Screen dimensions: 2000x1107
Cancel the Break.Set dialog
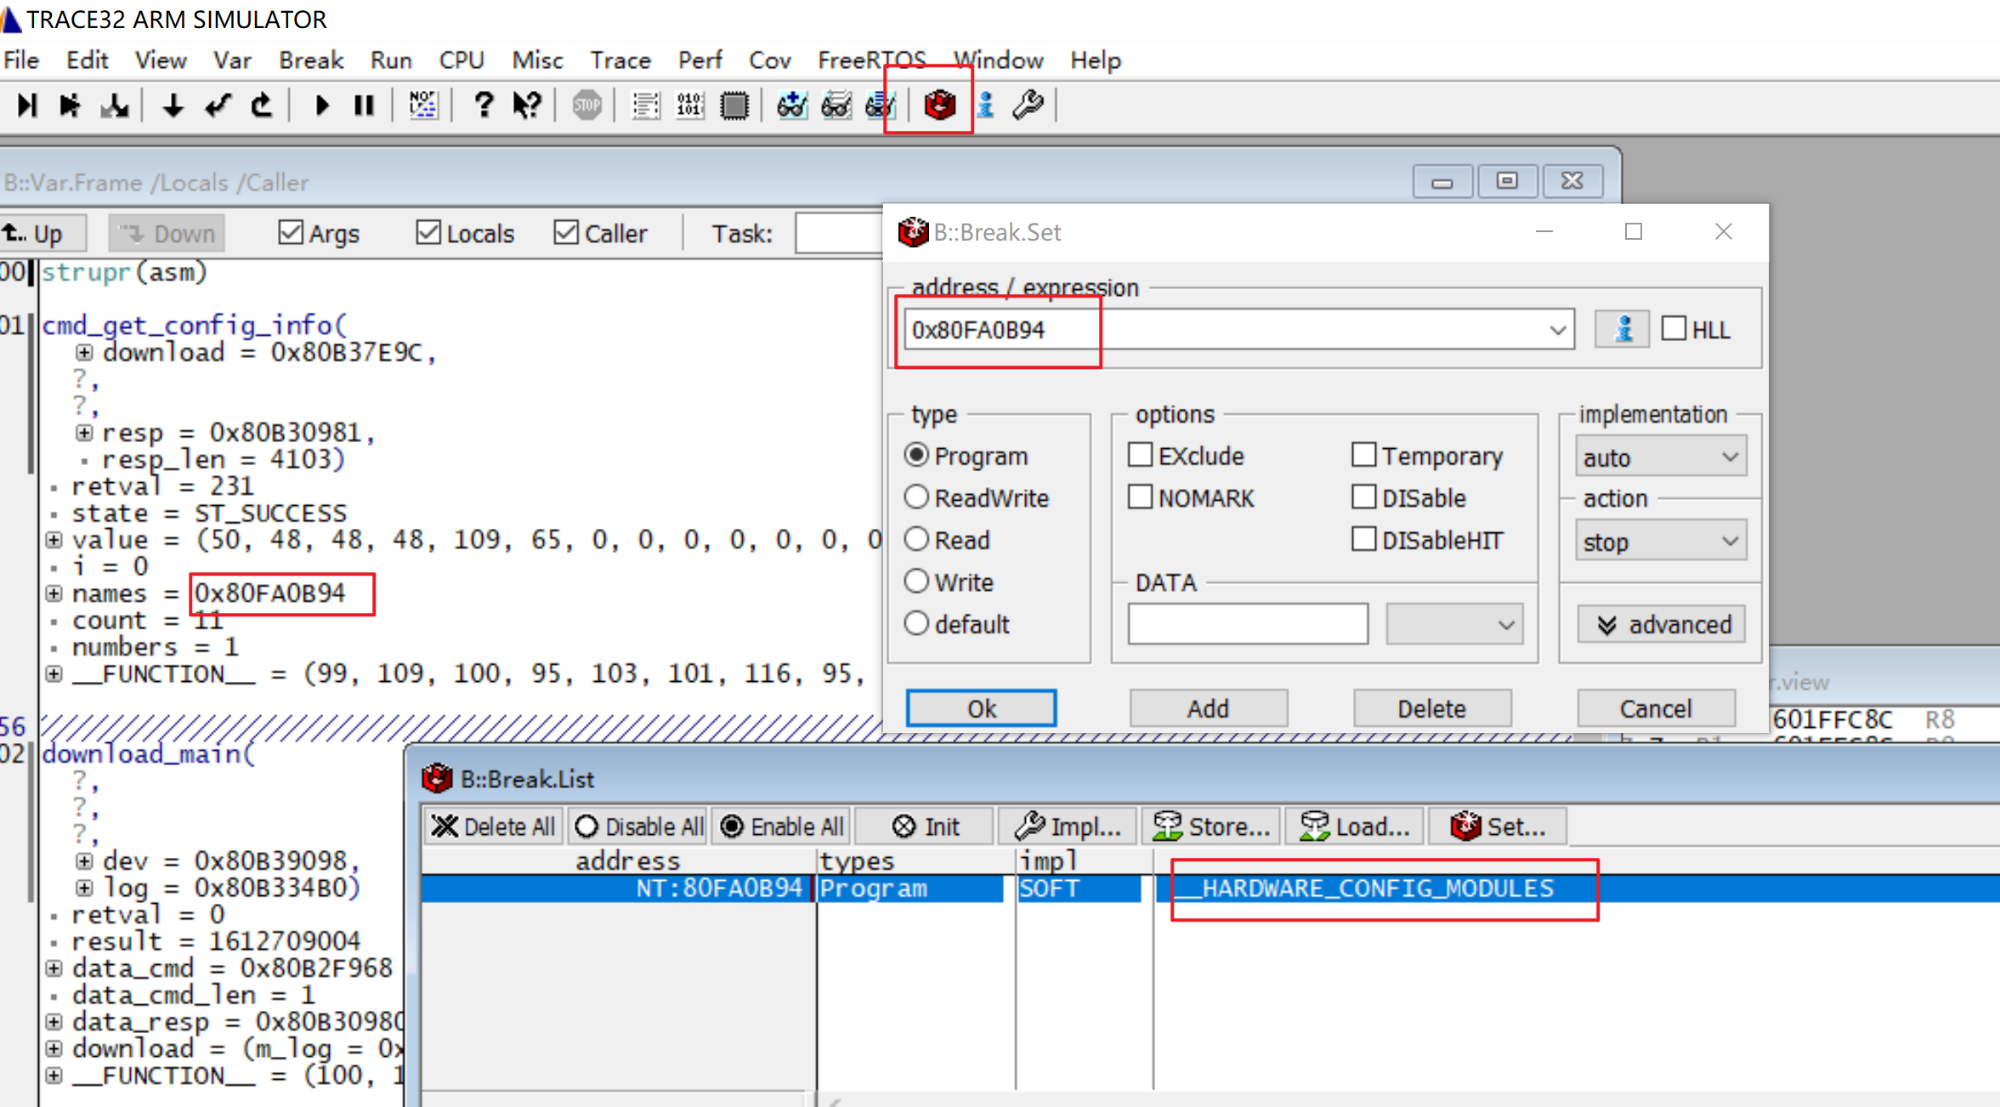coord(1656,708)
